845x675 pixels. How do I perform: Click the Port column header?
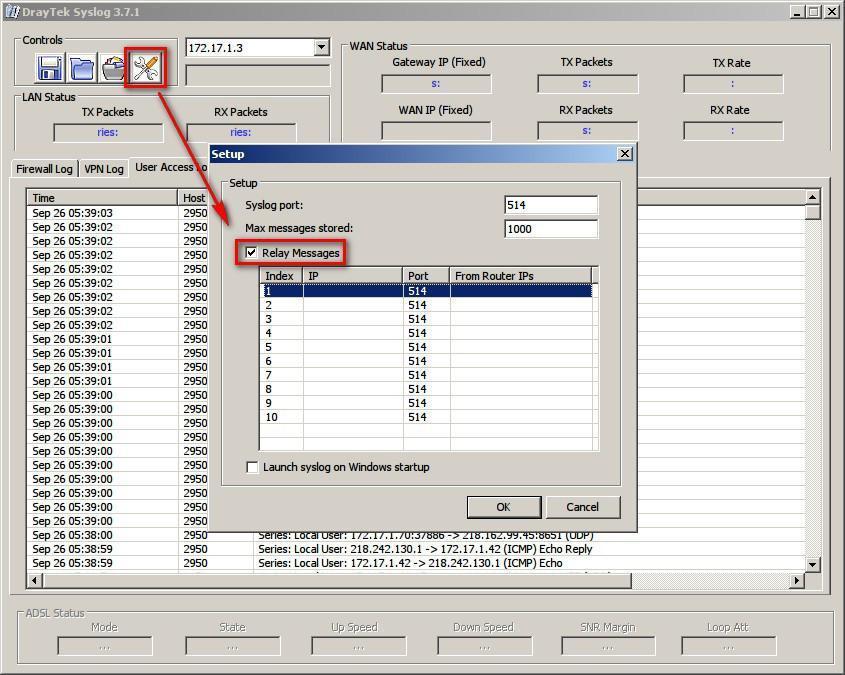click(426, 276)
